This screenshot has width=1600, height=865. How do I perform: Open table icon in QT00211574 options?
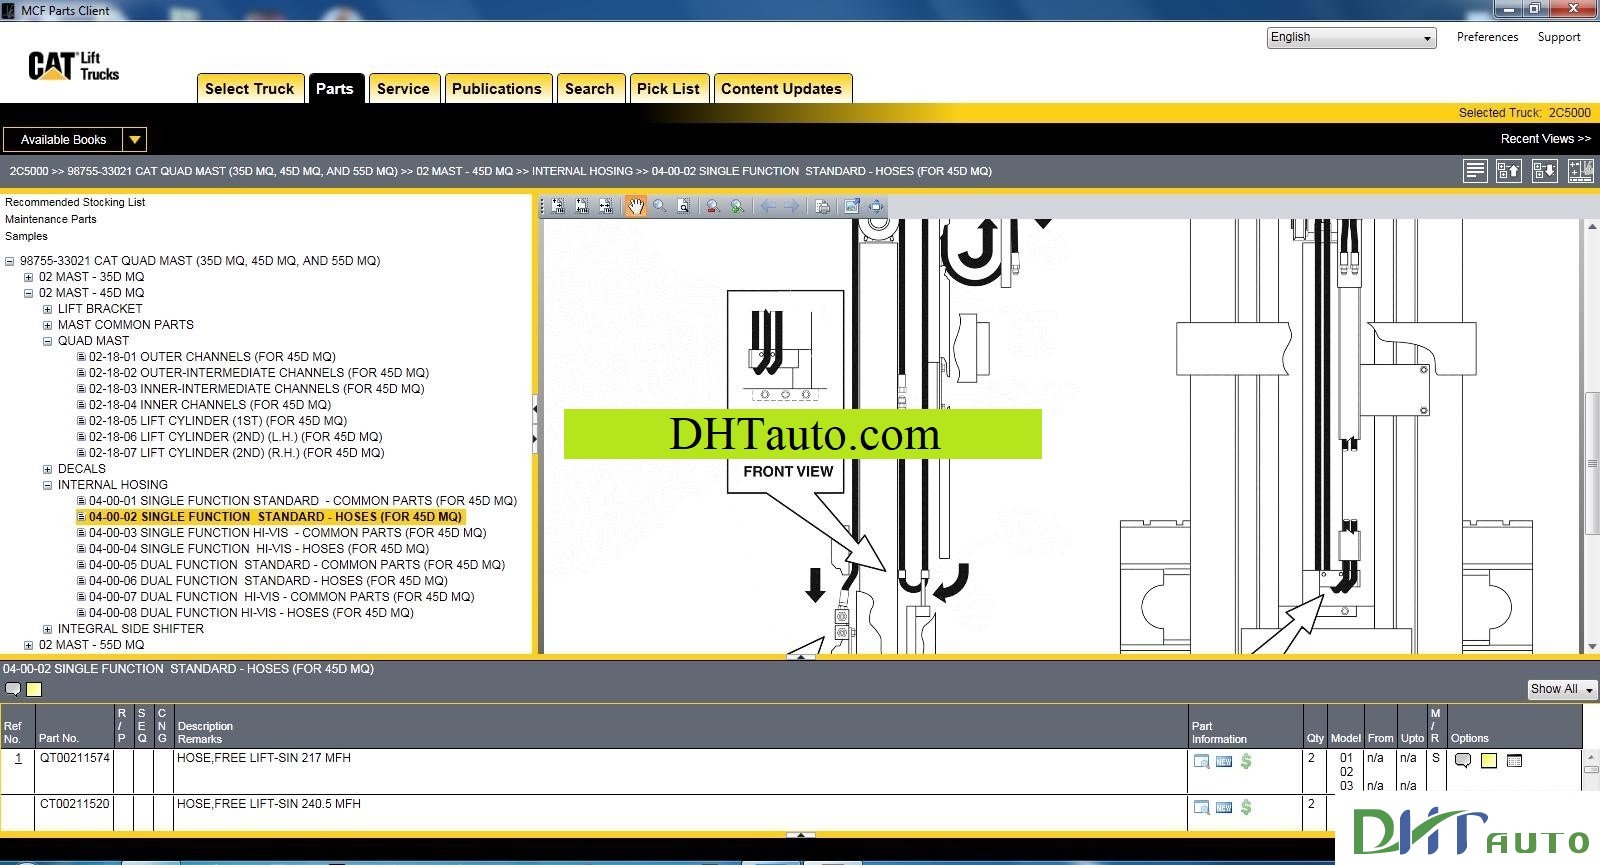click(1514, 761)
